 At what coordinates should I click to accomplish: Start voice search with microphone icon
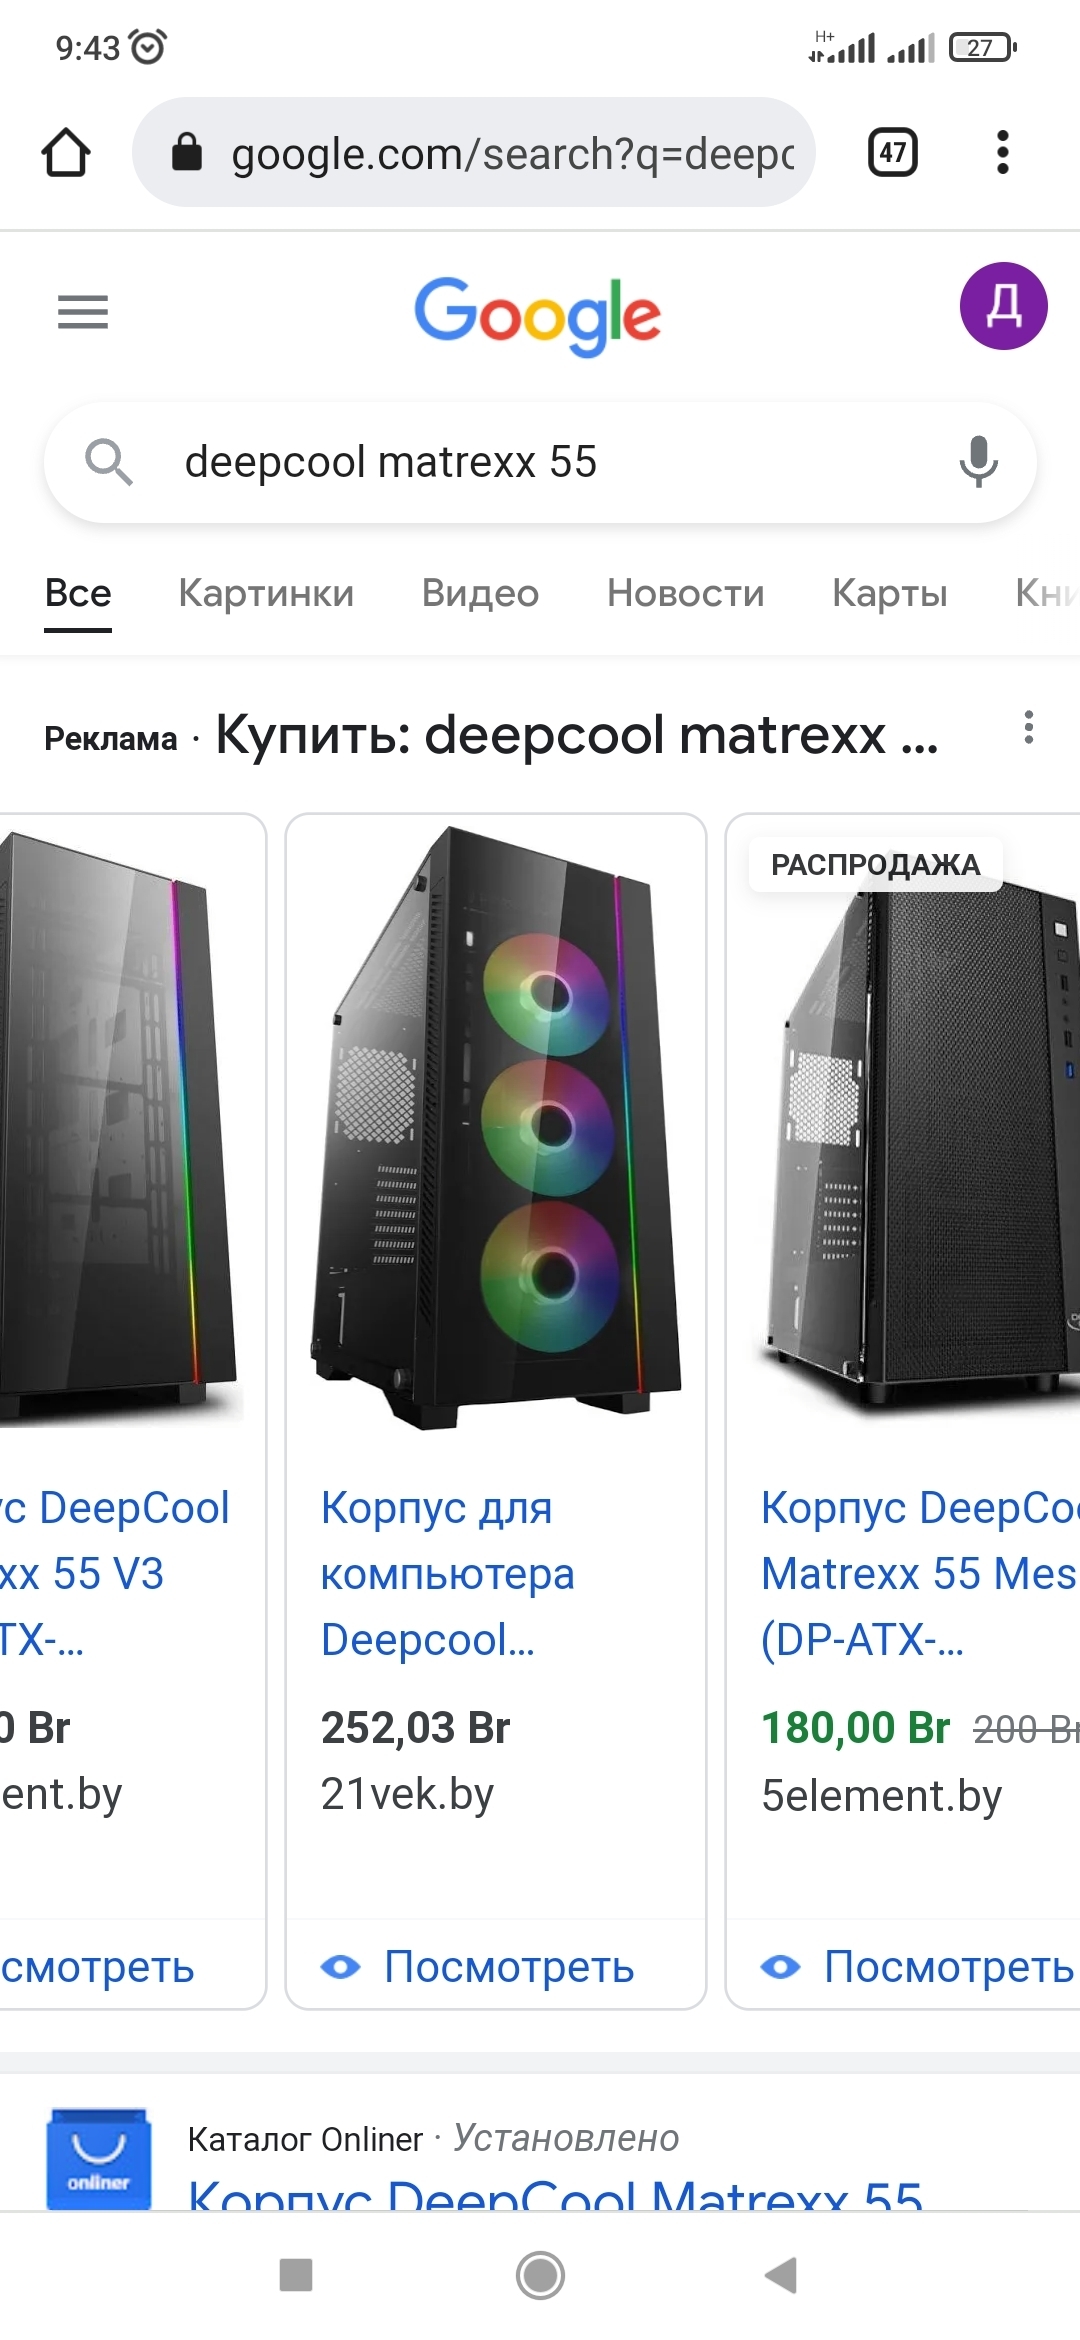pos(978,462)
